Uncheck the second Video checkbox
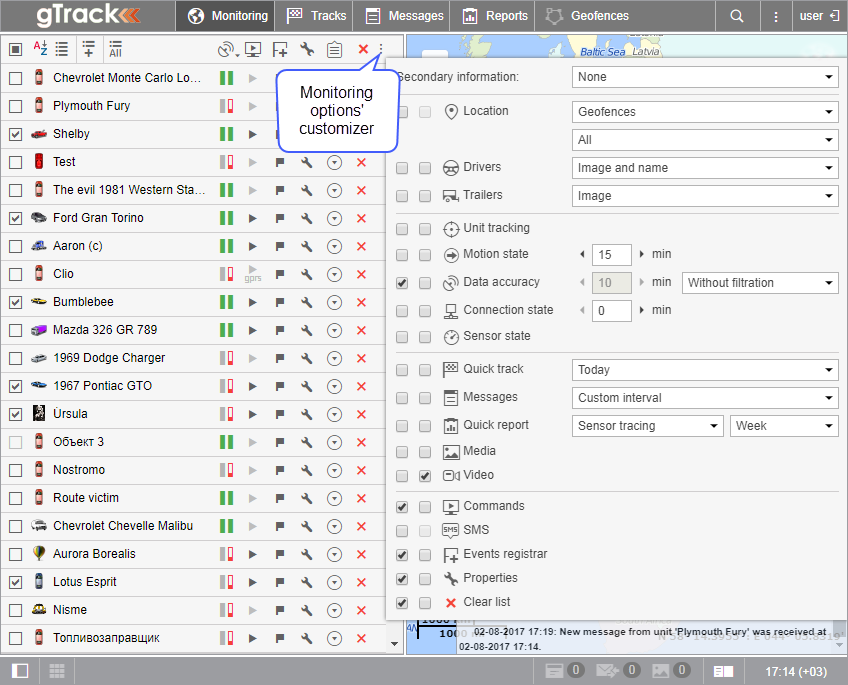848x685 pixels. tap(425, 476)
